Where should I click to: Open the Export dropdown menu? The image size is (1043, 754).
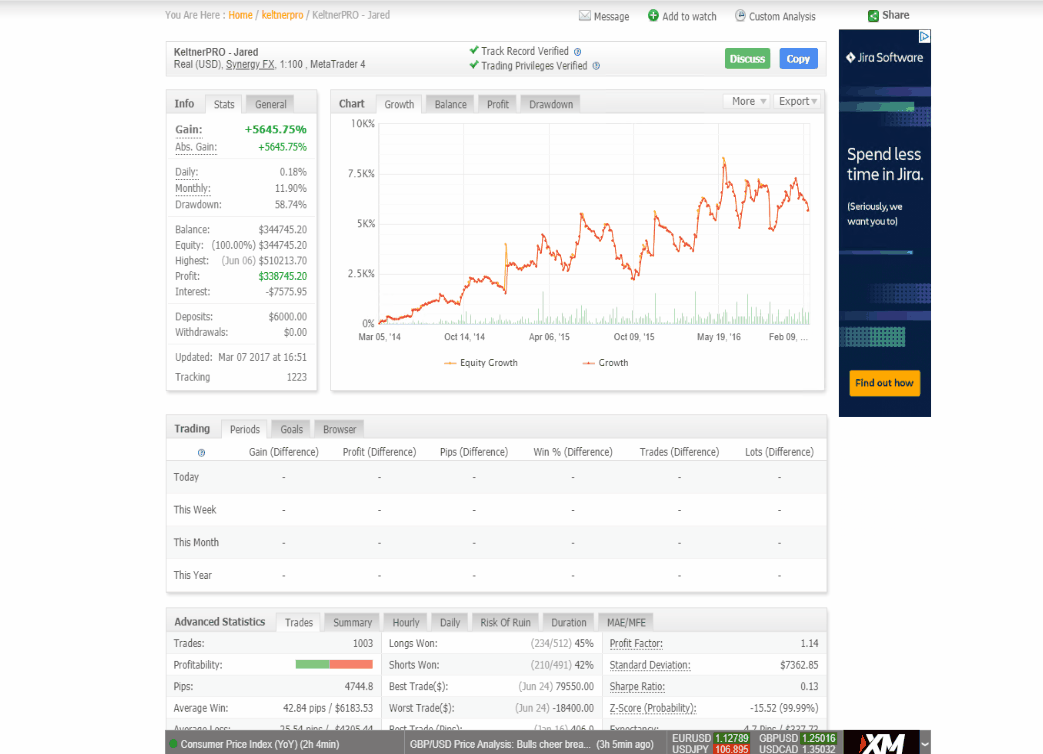798,101
